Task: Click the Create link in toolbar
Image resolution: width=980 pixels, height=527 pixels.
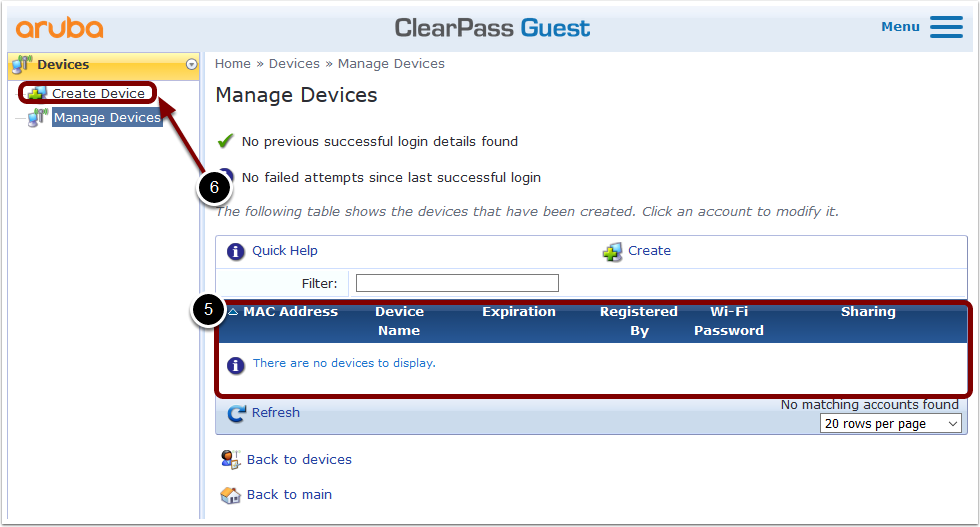Action: (649, 251)
